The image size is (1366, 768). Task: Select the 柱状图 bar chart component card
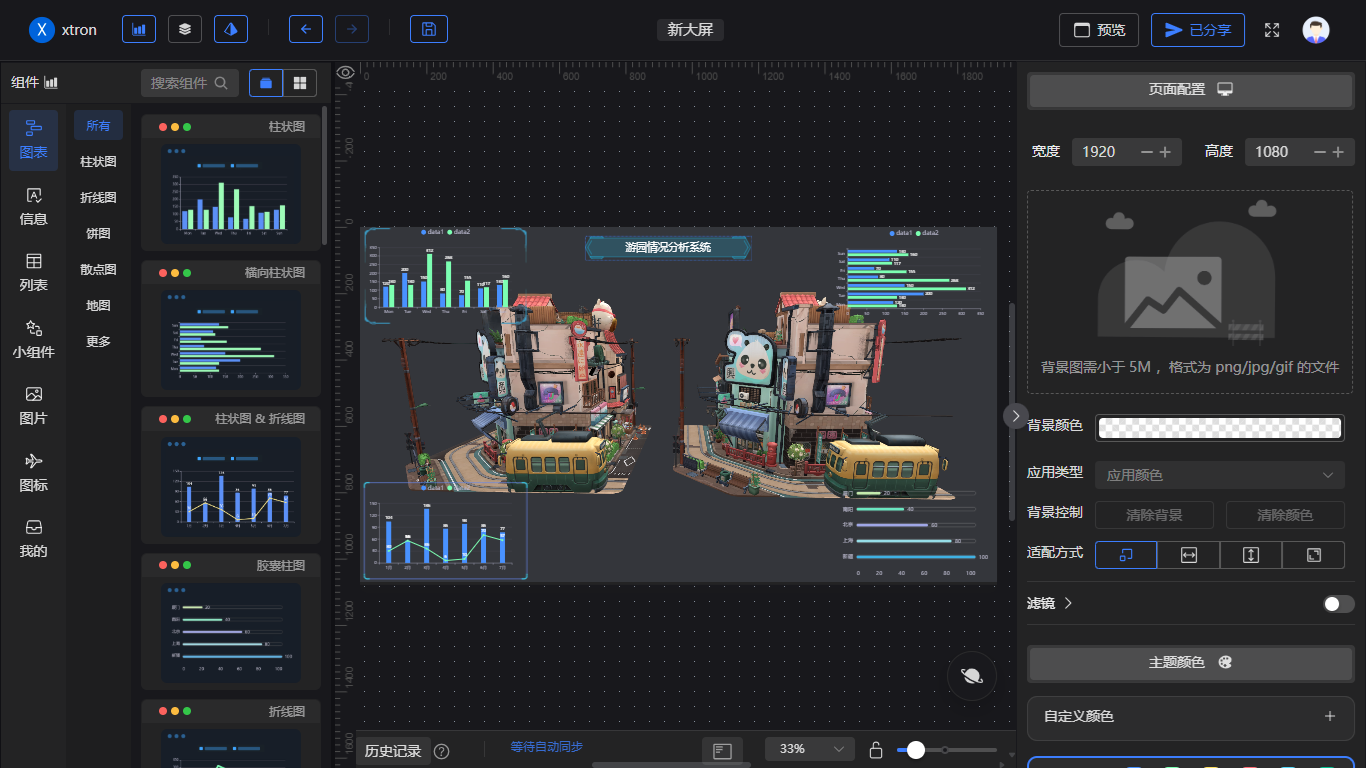point(231,182)
